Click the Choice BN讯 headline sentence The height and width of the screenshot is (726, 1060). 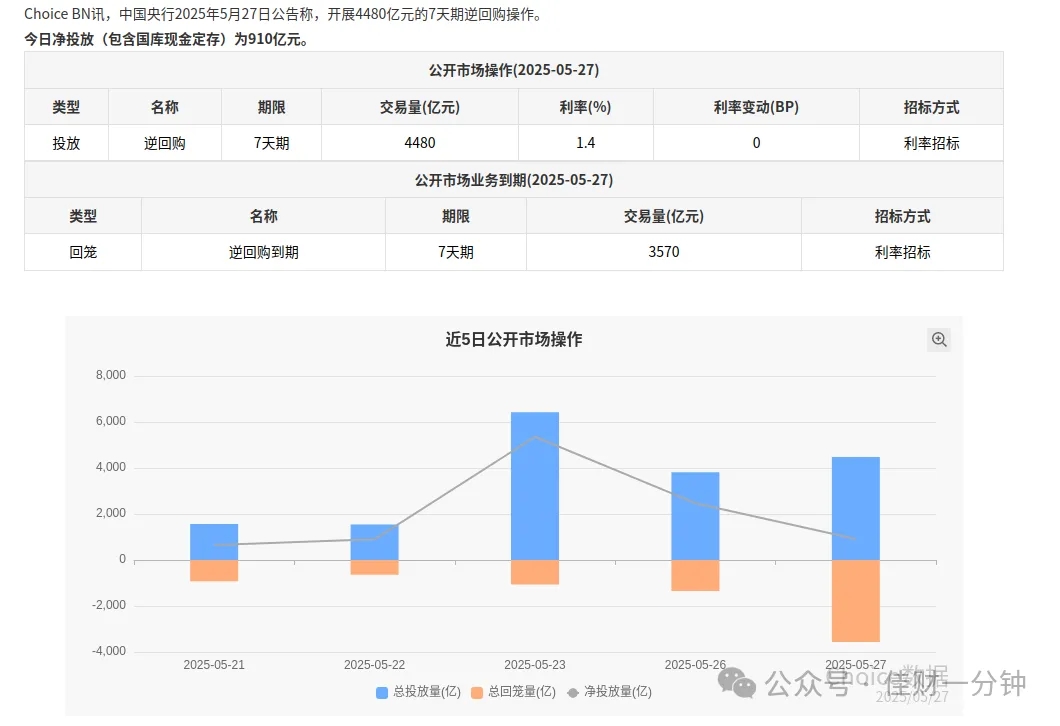click(284, 14)
